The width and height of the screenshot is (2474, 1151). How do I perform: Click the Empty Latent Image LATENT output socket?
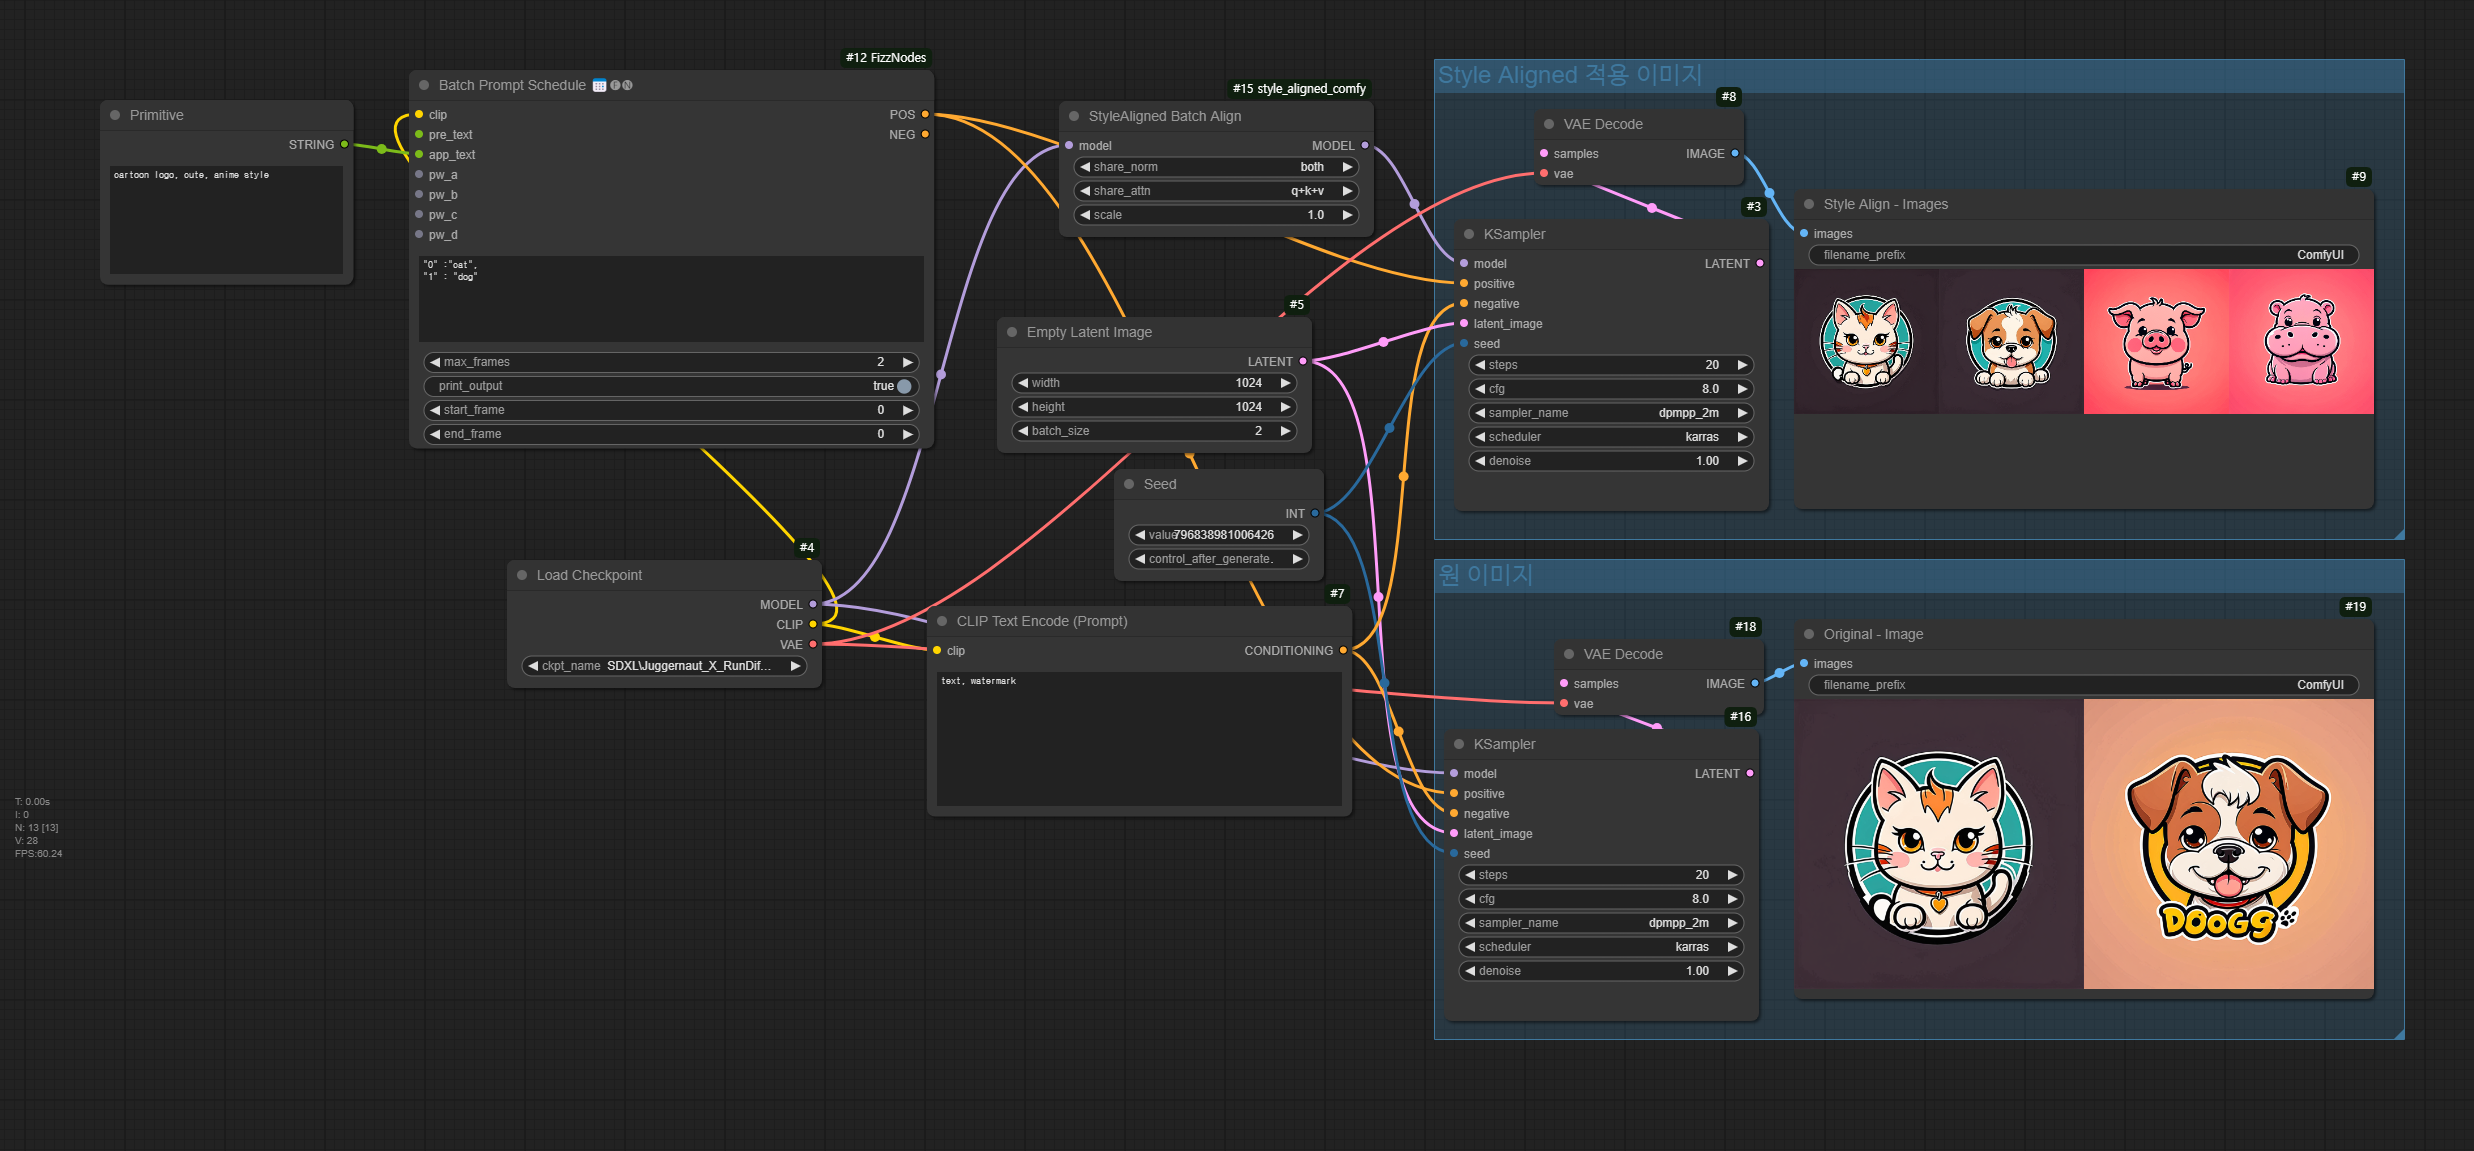[1303, 361]
